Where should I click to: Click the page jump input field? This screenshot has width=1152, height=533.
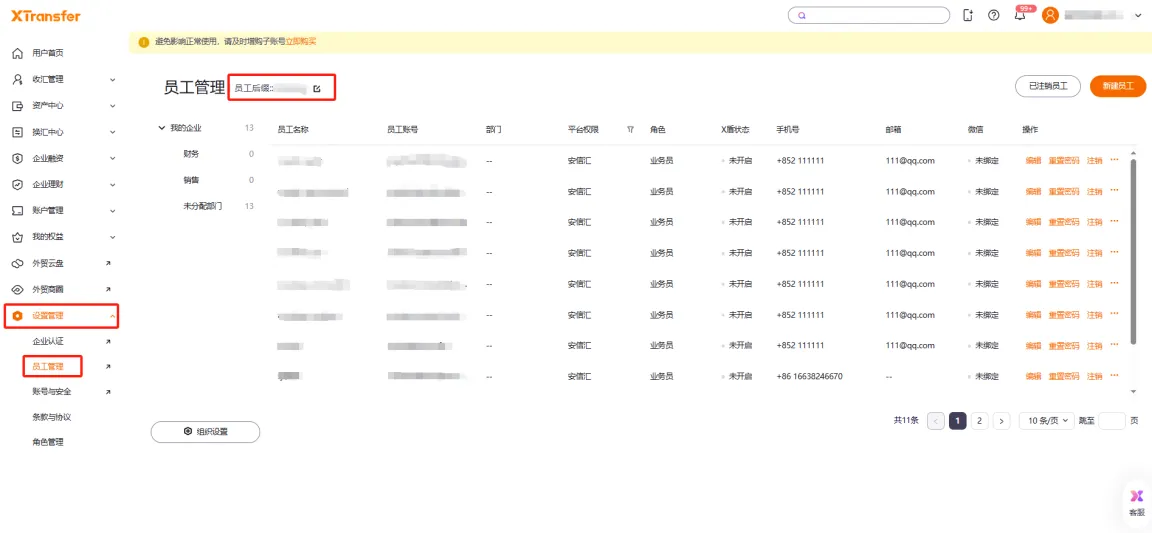coord(1112,421)
